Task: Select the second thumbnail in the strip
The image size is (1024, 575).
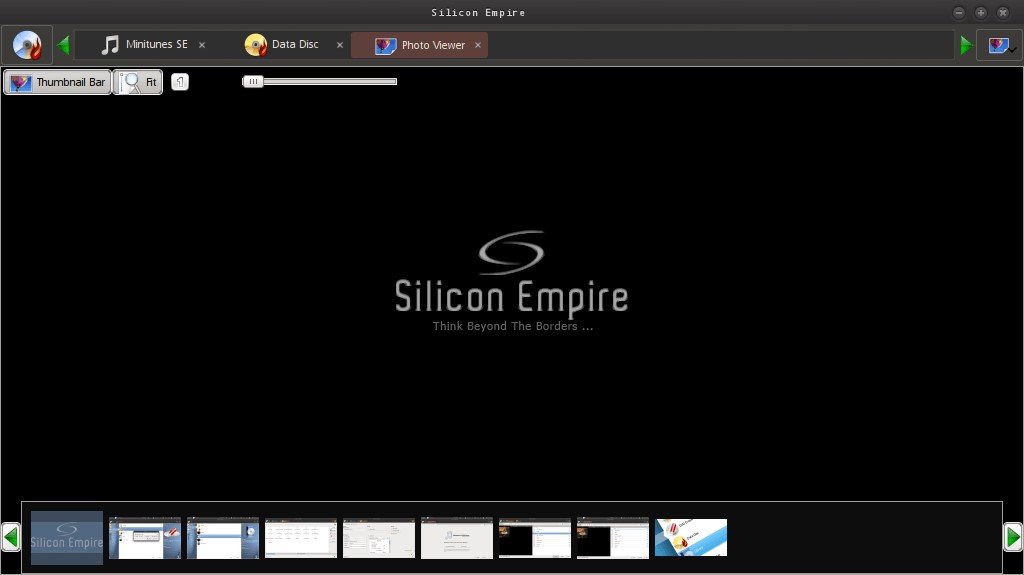Action: point(145,538)
